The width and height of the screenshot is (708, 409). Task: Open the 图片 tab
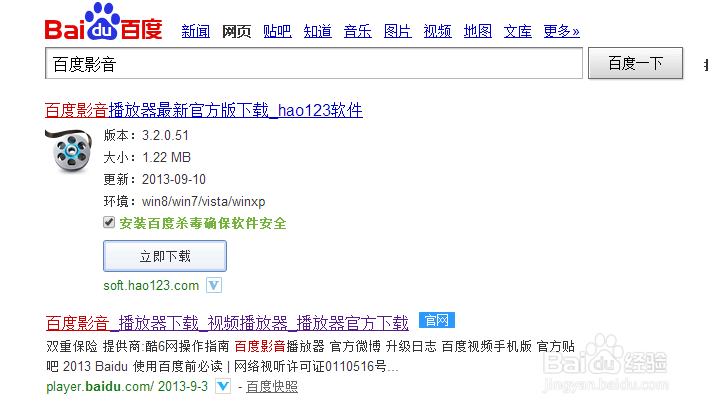click(397, 31)
